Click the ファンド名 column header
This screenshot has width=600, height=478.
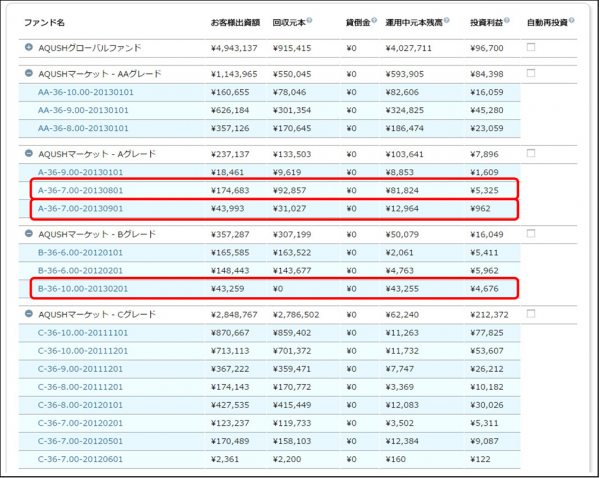click(44, 23)
